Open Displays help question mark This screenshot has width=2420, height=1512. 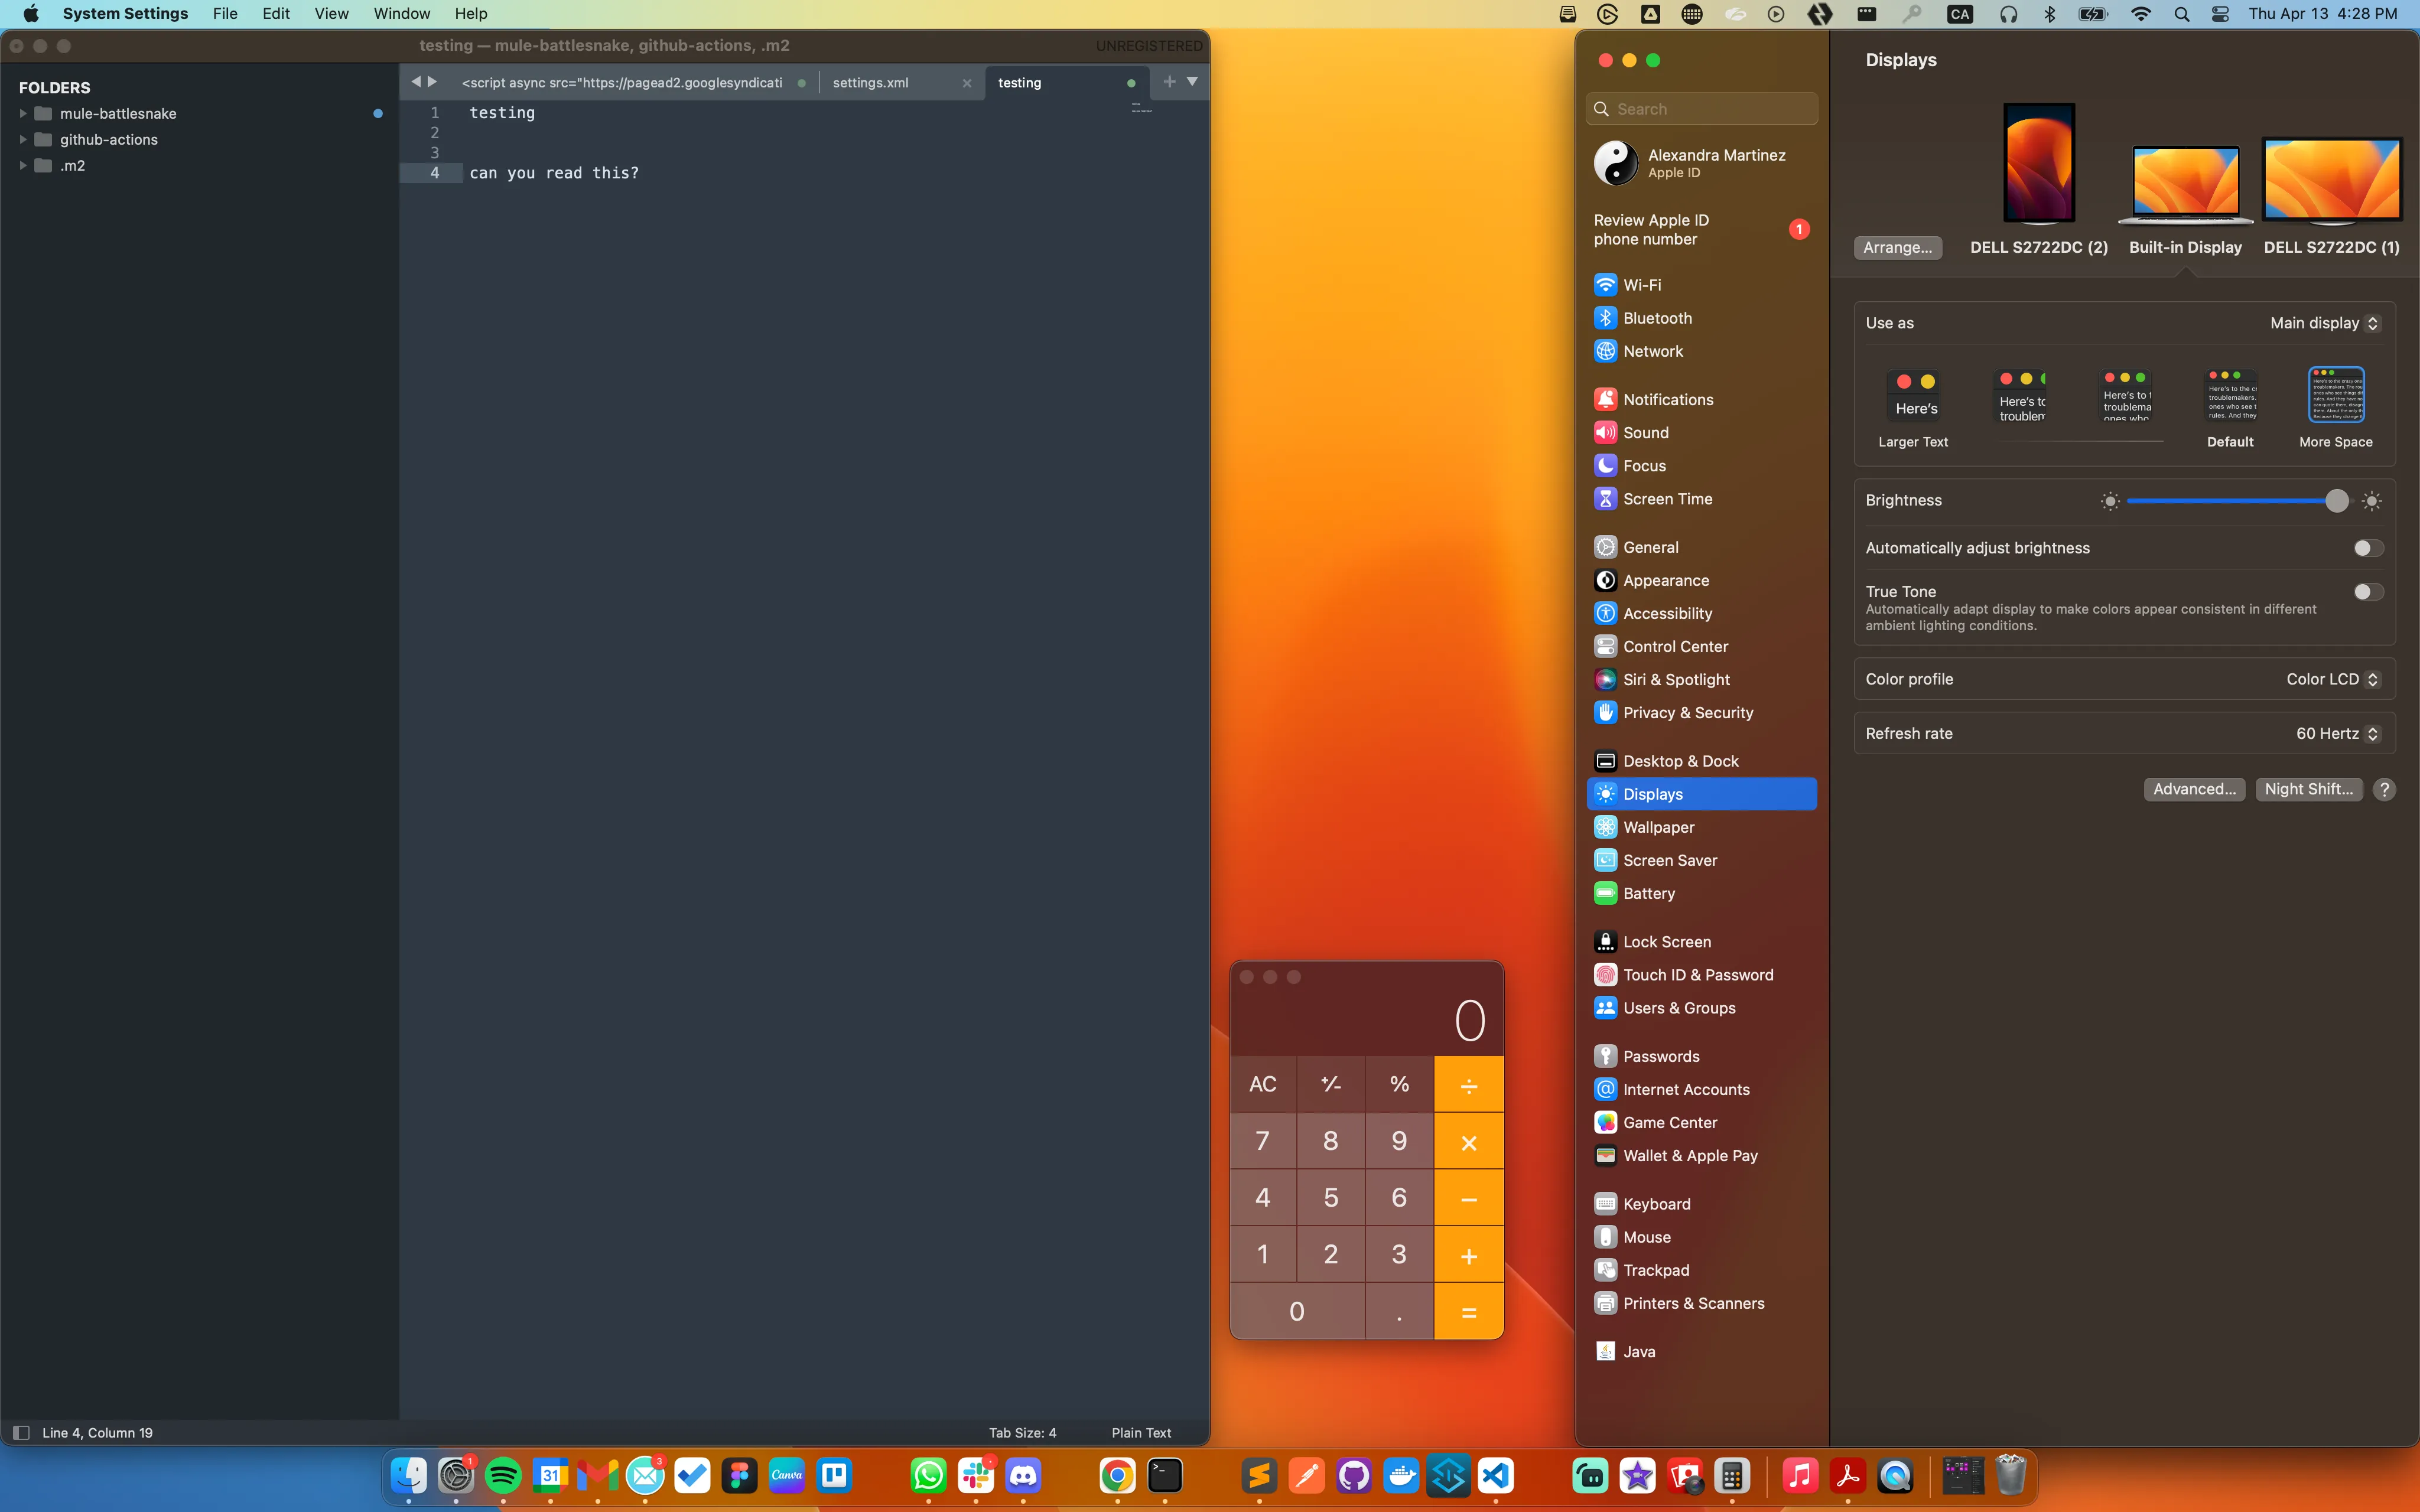2384,789
